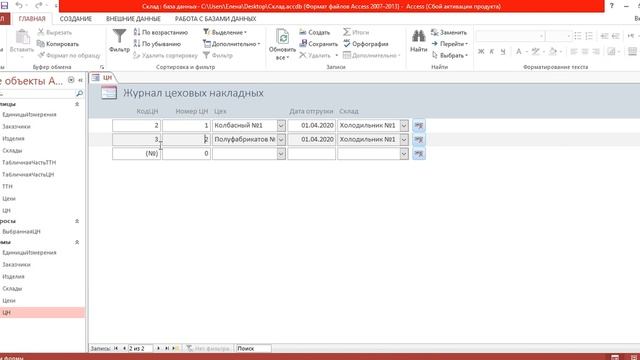Open the Выбрать dropdown
Image resolution: width=640 pixels, height=360 pixels.
point(450,55)
